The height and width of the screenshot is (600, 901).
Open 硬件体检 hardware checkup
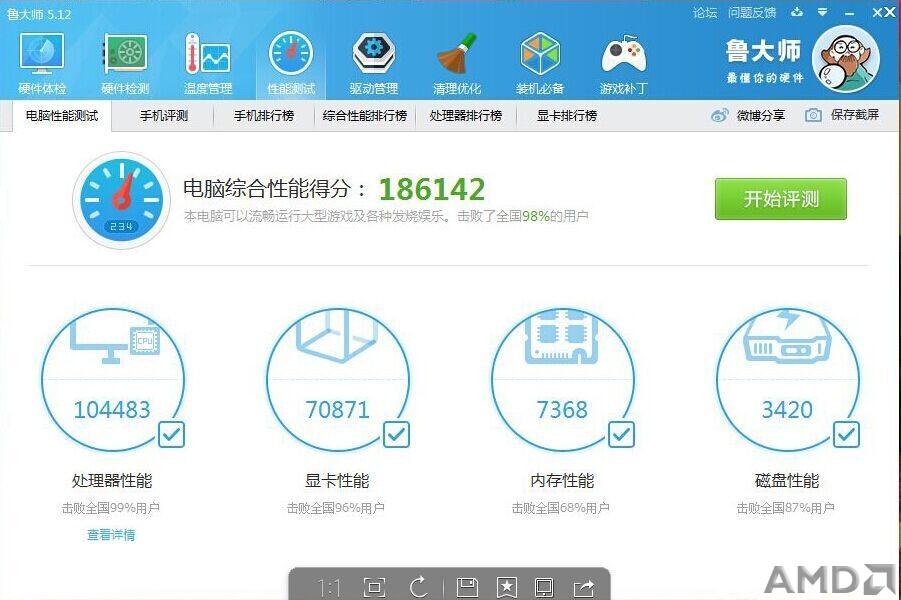[41, 63]
